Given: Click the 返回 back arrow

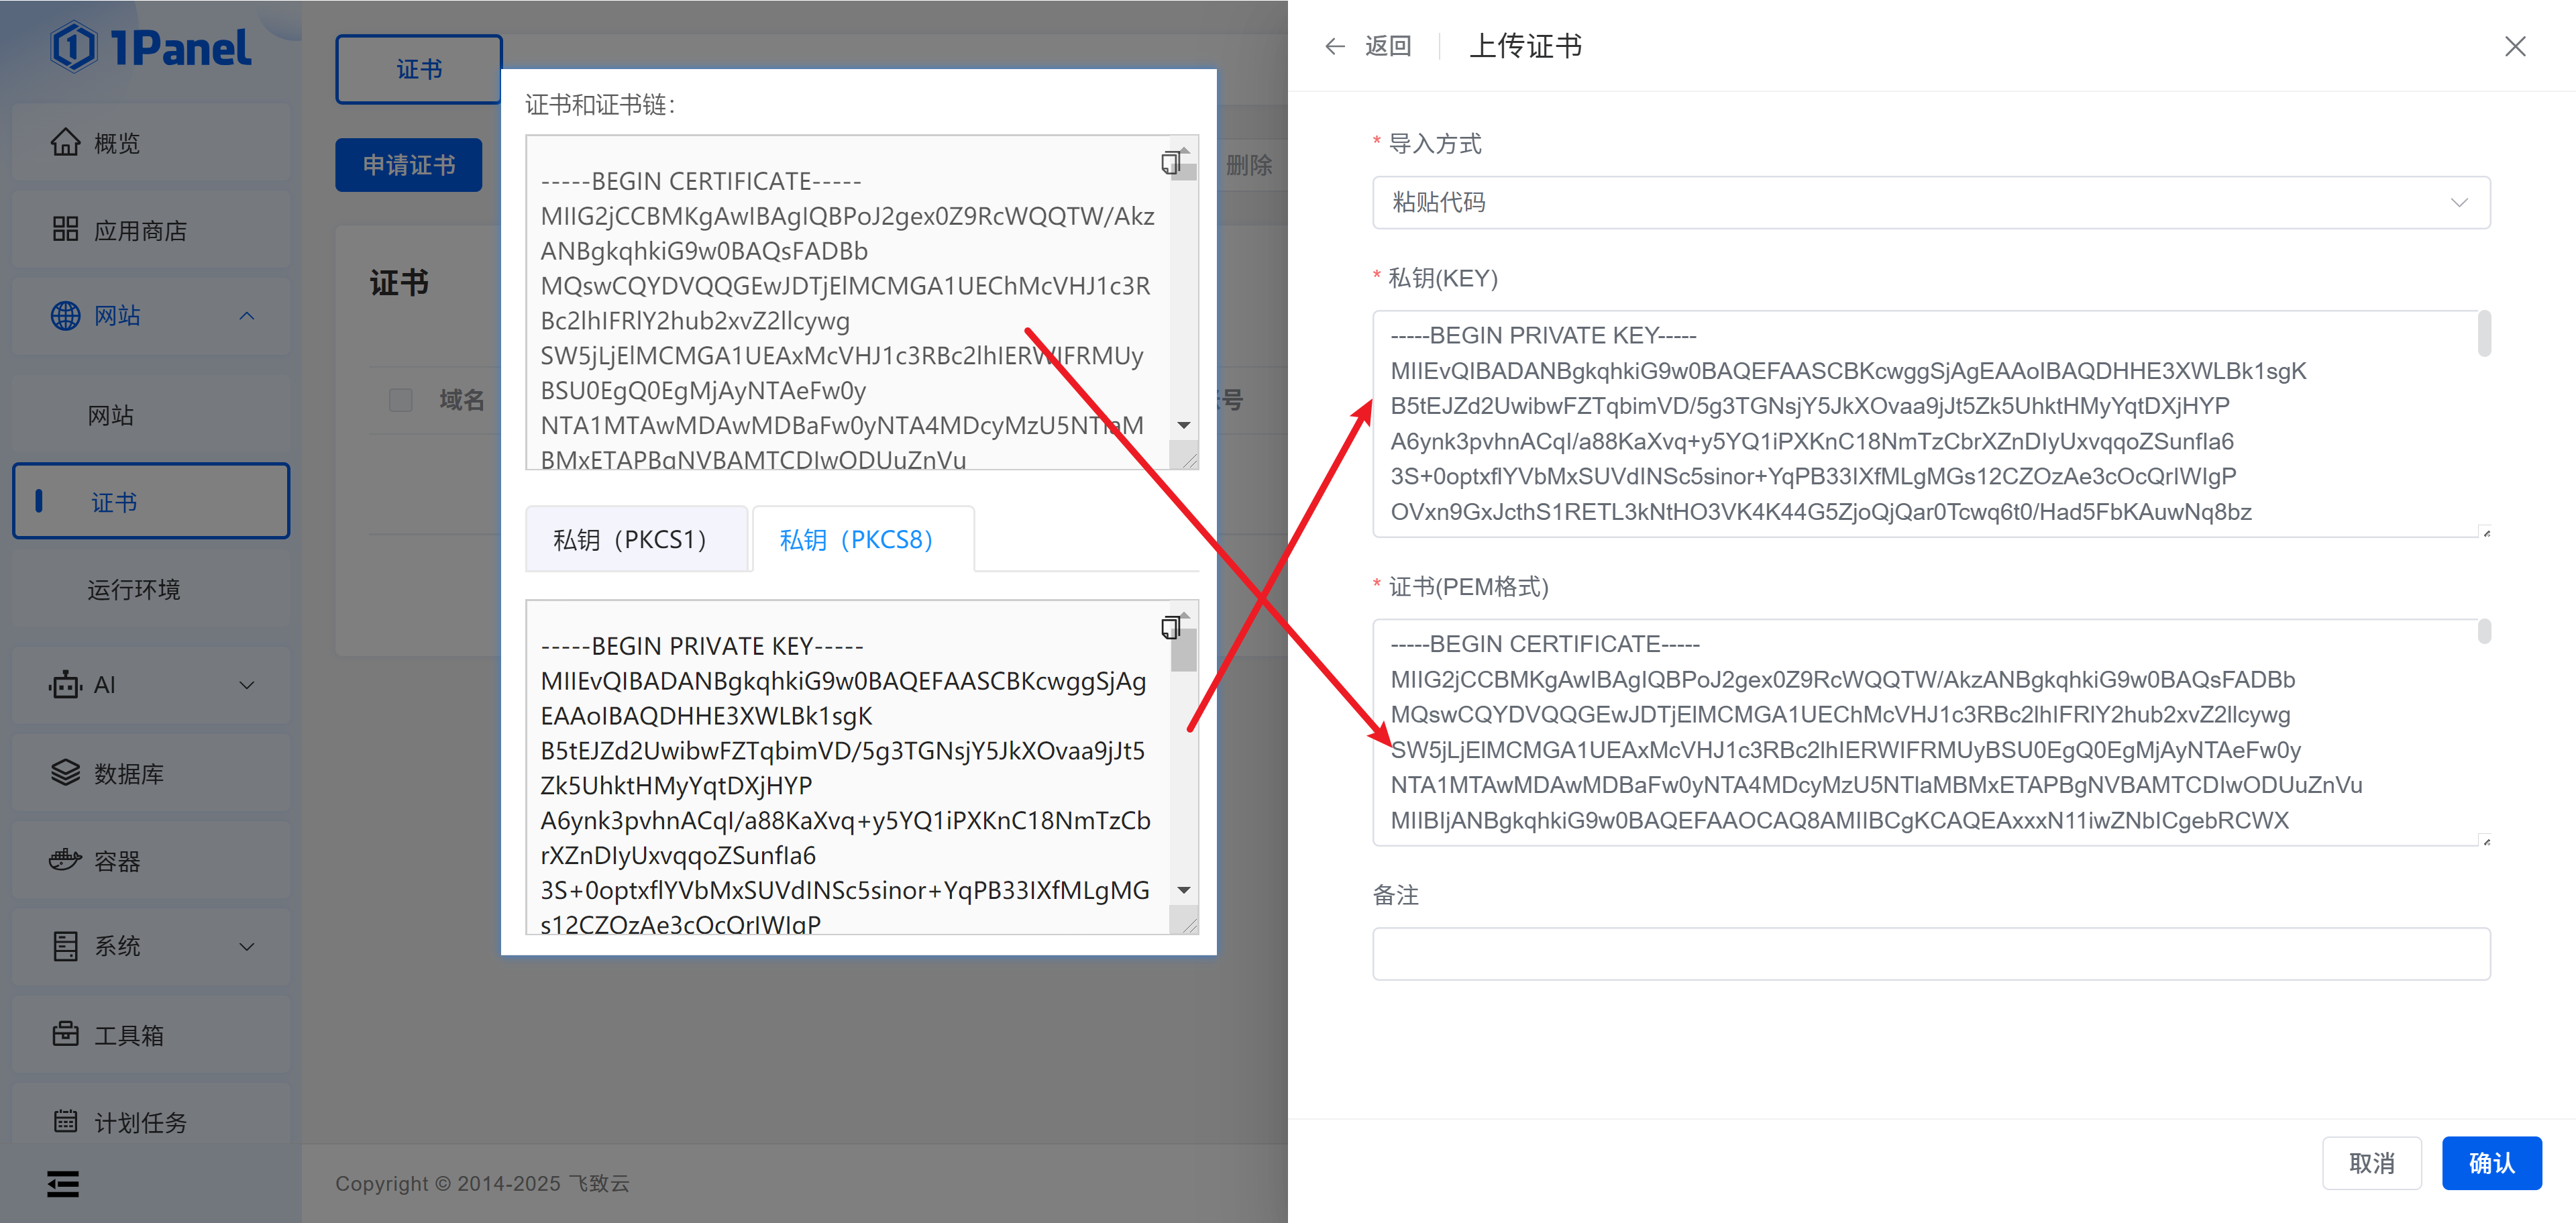Looking at the screenshot, I should pos(1335,46).
